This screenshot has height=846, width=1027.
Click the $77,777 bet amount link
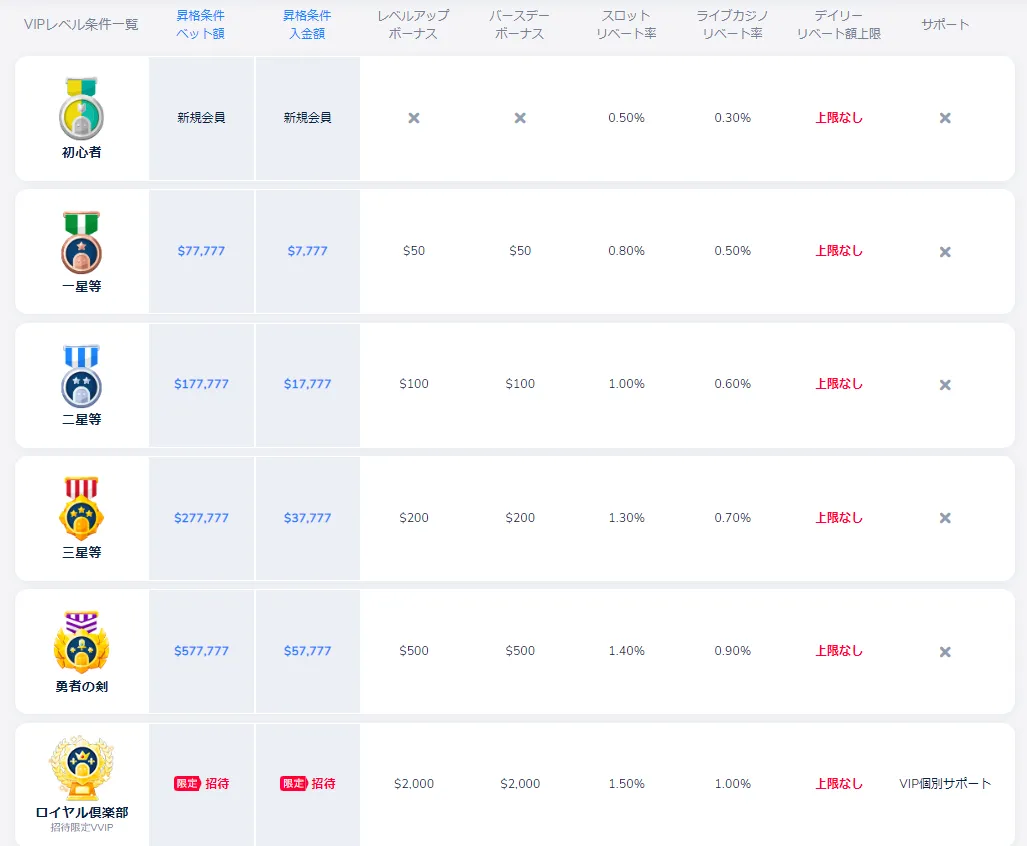(201, 251)
